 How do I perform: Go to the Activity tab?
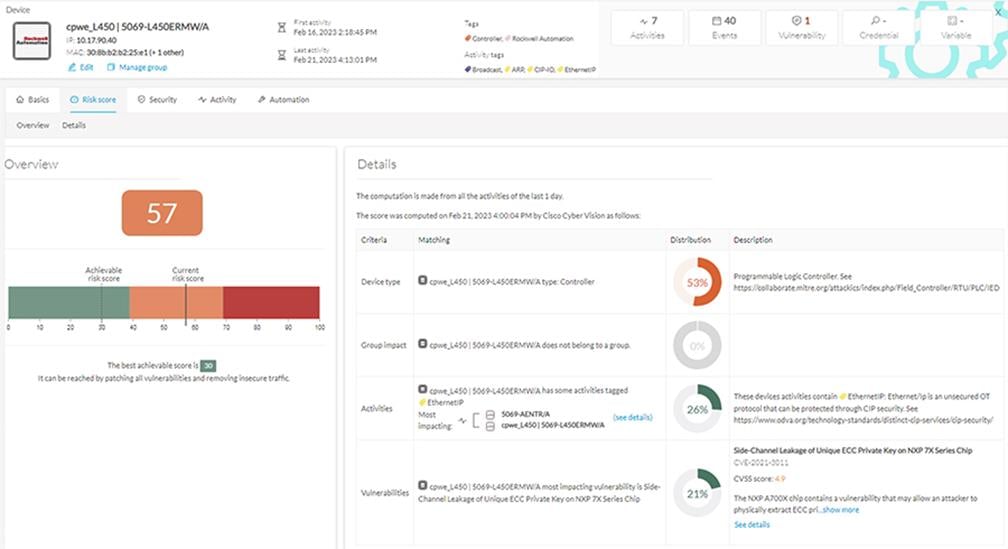[x=217, y=100]
